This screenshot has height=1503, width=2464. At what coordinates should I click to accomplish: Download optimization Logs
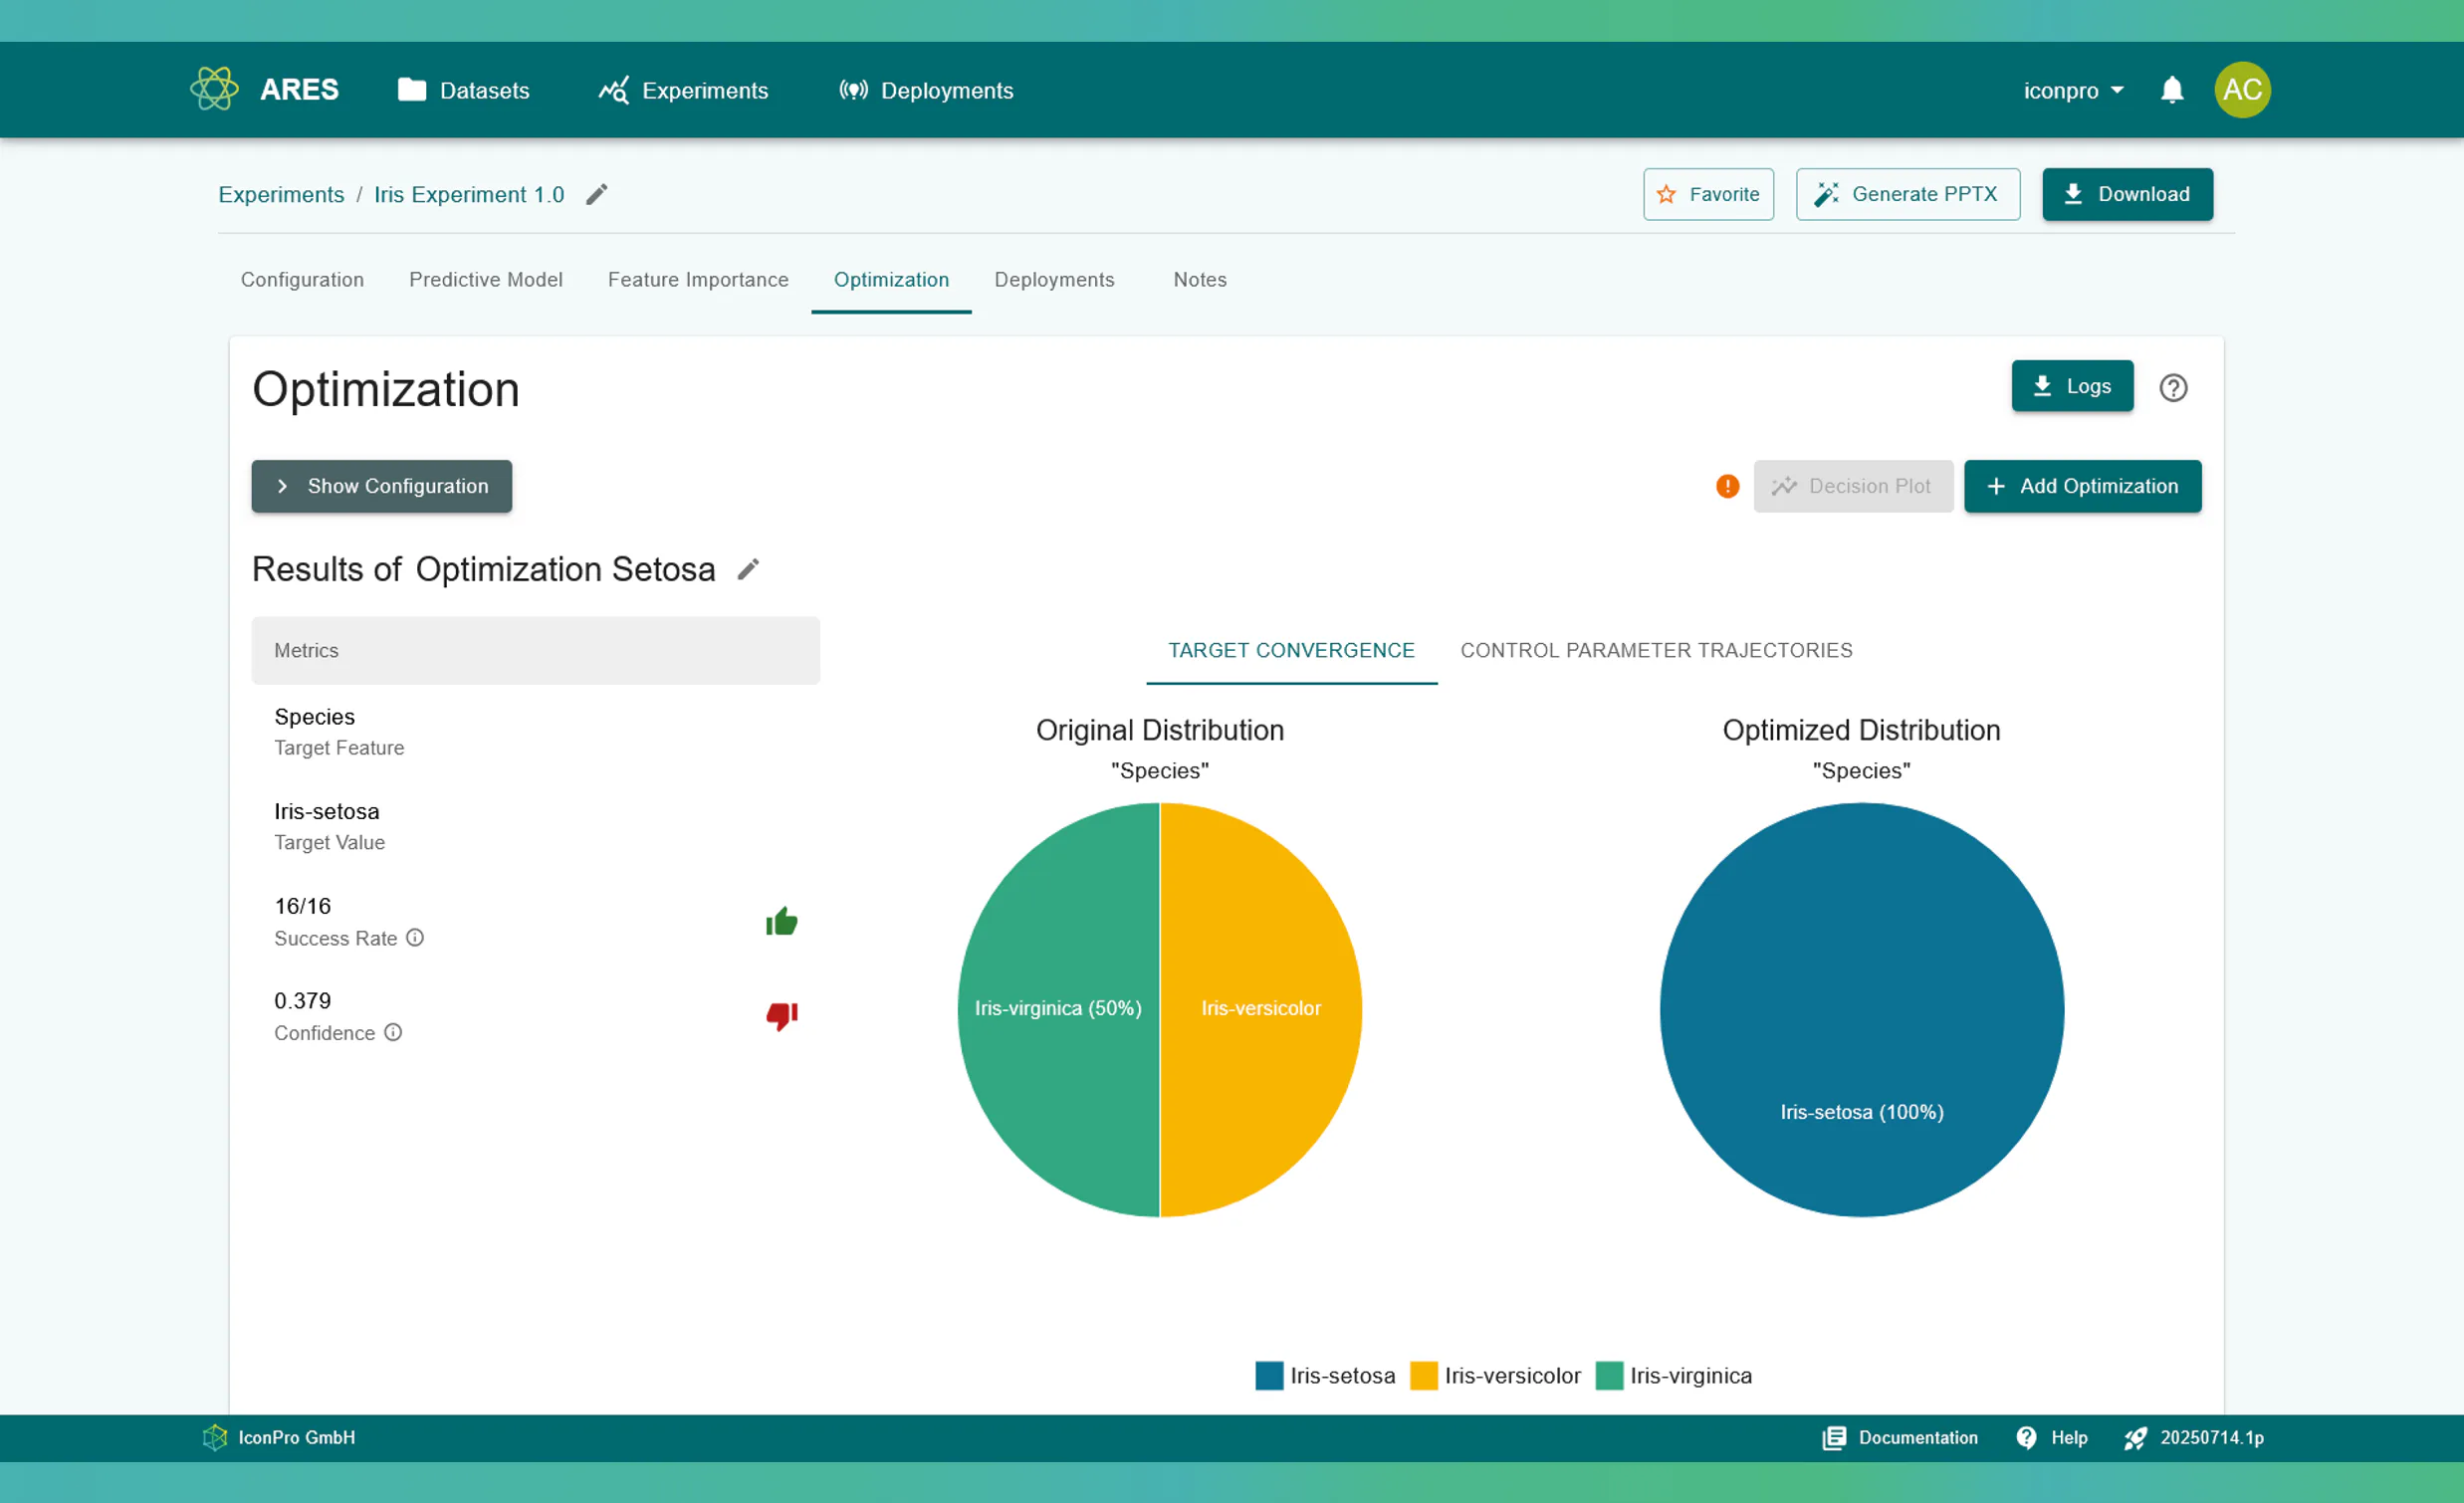[2072, 386]
